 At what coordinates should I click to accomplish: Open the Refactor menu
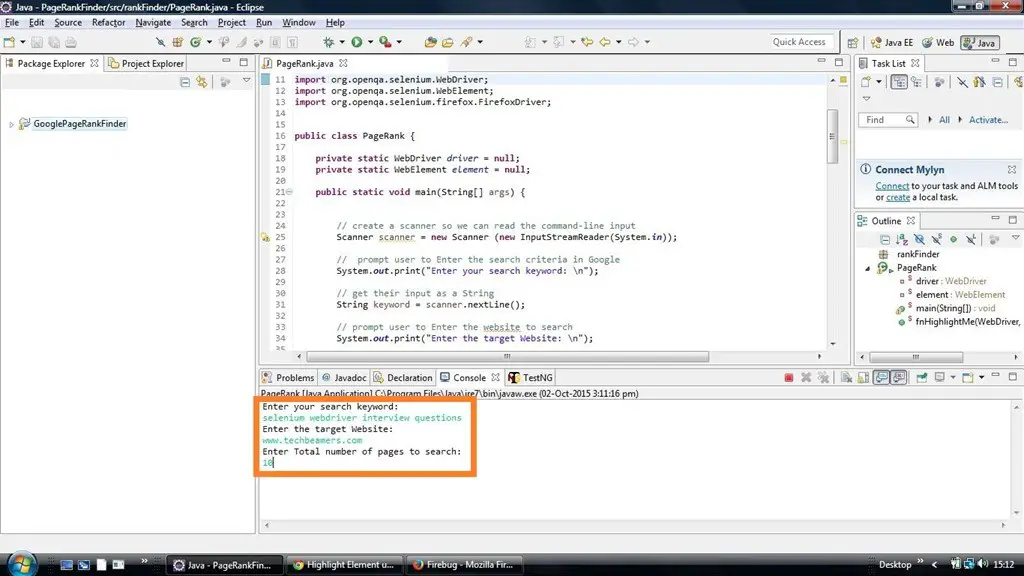(x=108, y=22)
